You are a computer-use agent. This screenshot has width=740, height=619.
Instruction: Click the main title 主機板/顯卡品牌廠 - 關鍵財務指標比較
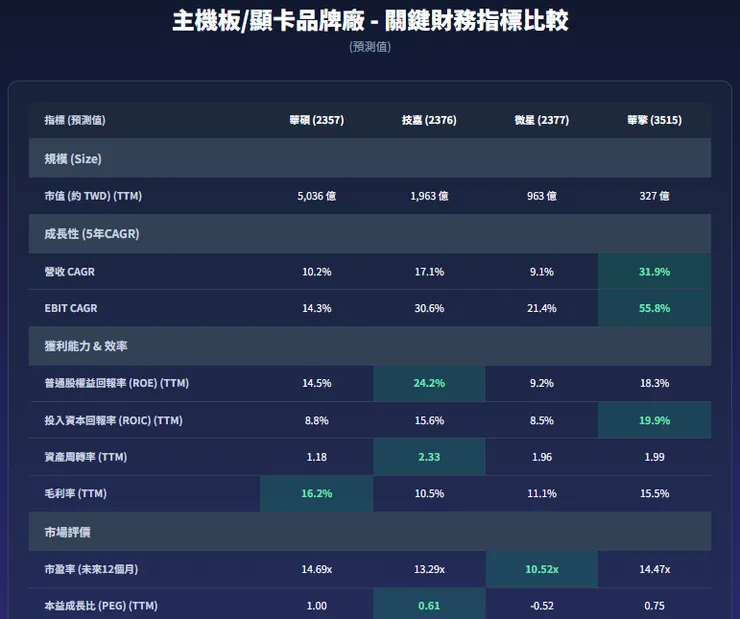[x=370, y=21]
